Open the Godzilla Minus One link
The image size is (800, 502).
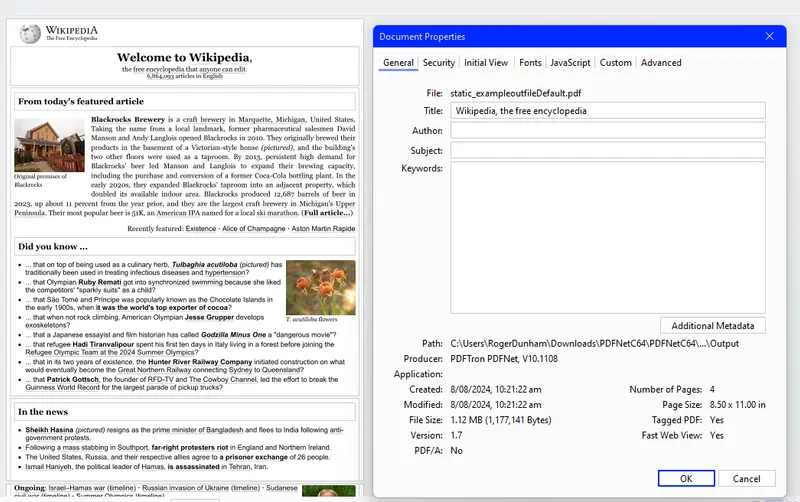point(233,335)
